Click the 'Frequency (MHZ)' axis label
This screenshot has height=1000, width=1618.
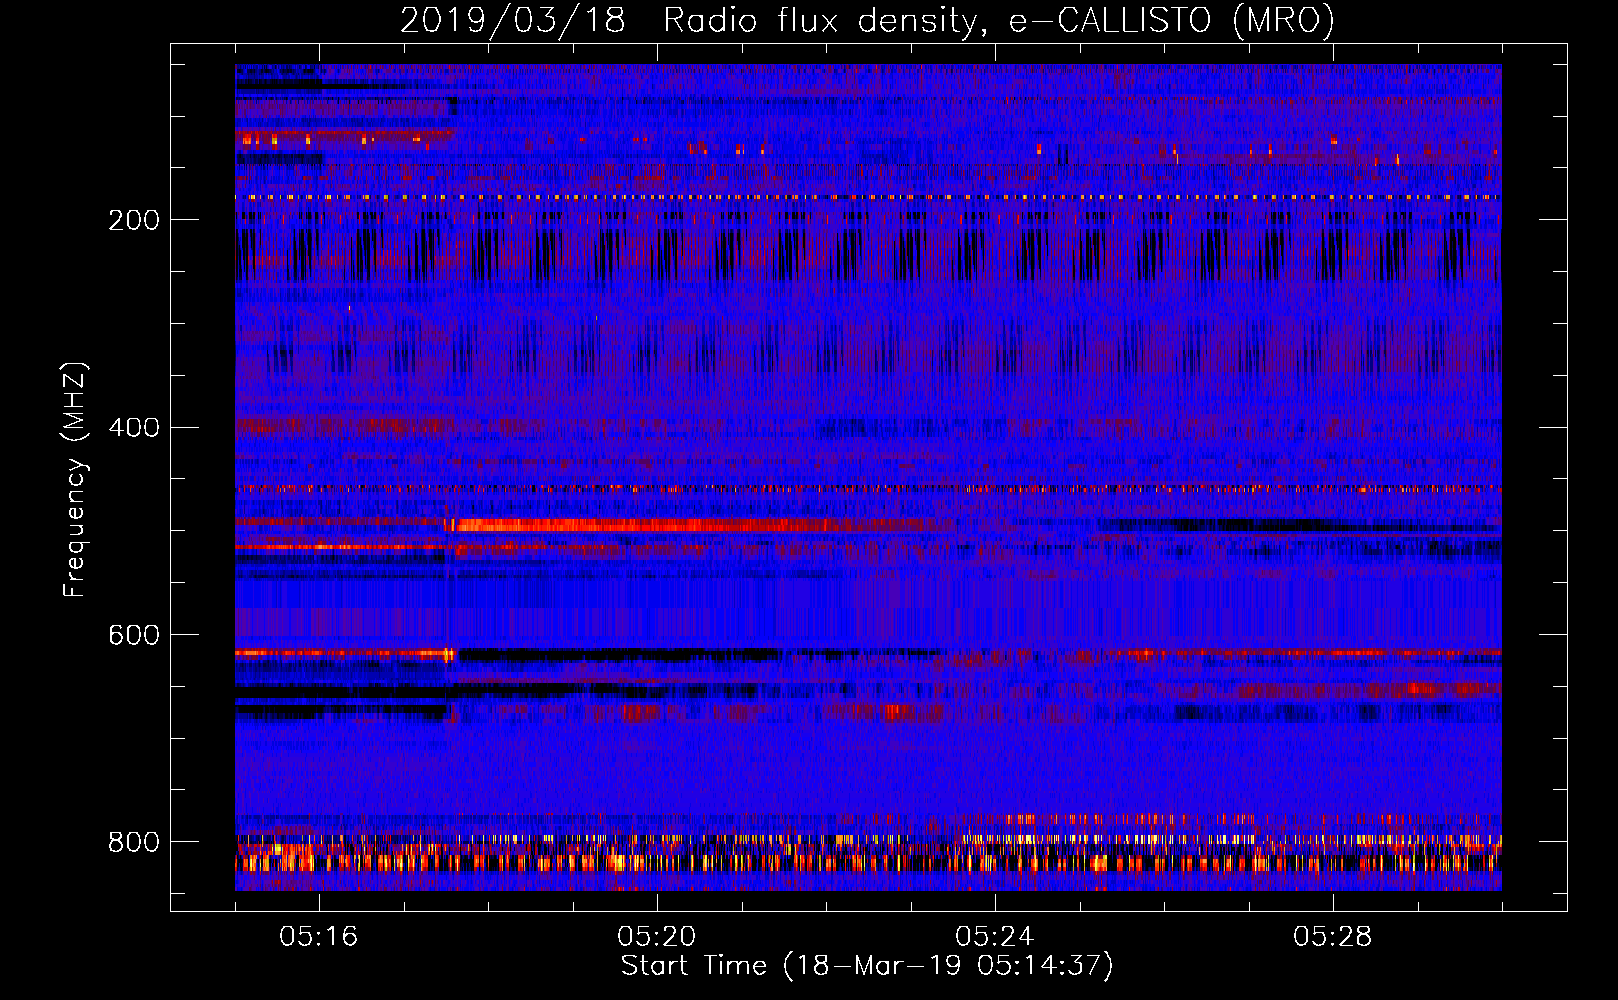75,479
